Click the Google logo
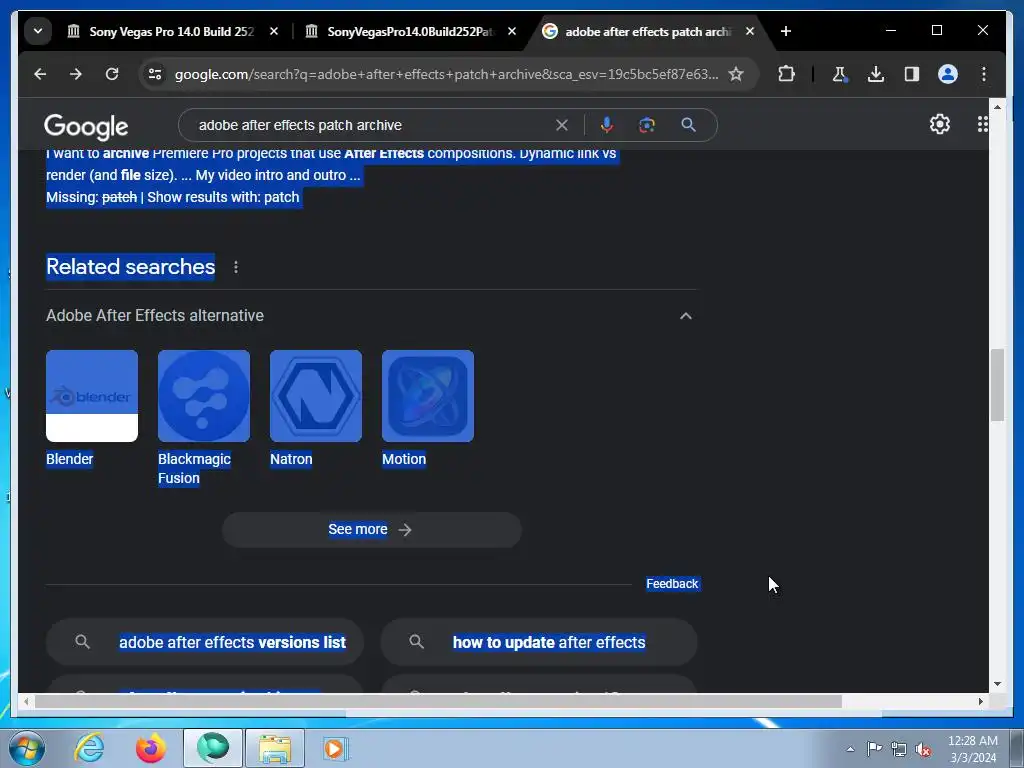 coord(86,126)
